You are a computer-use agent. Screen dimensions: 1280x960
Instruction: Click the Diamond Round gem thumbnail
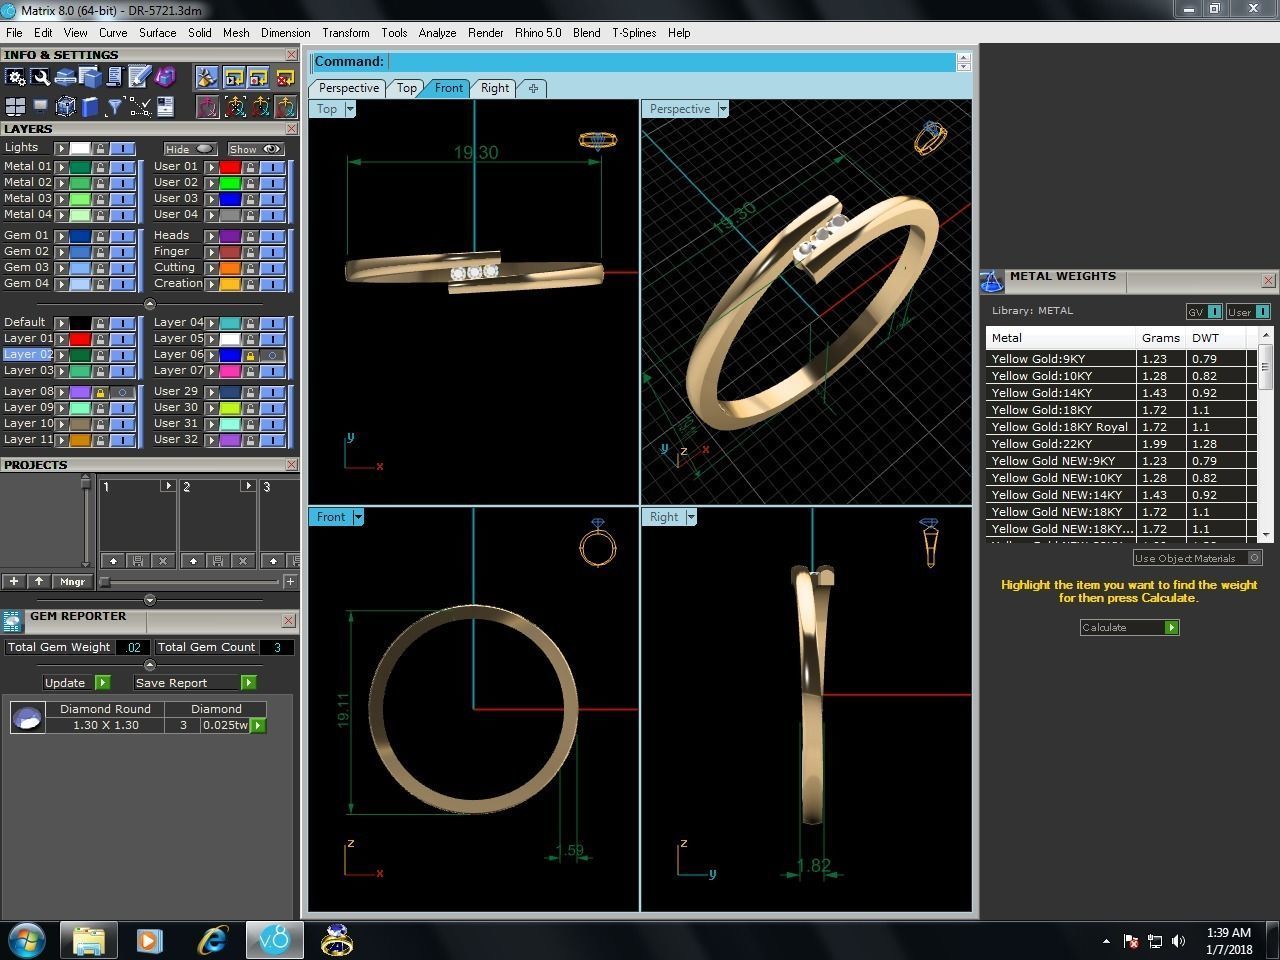tap(28, 717)
